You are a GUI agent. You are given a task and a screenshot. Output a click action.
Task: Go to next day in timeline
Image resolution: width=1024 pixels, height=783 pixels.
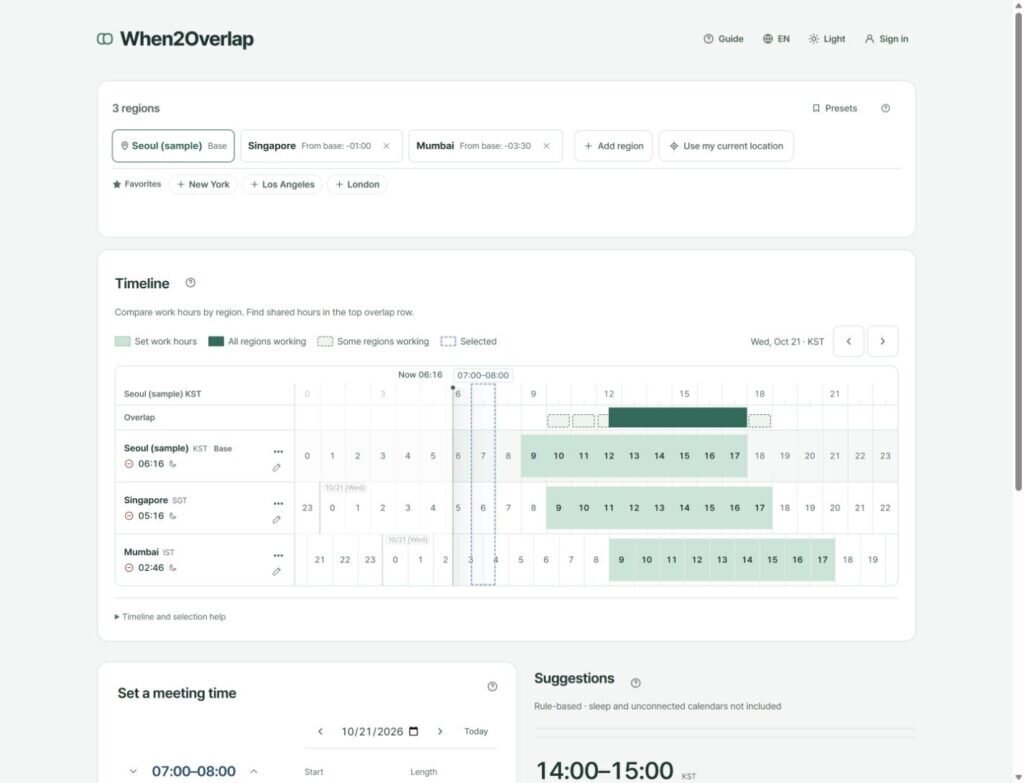883,341
